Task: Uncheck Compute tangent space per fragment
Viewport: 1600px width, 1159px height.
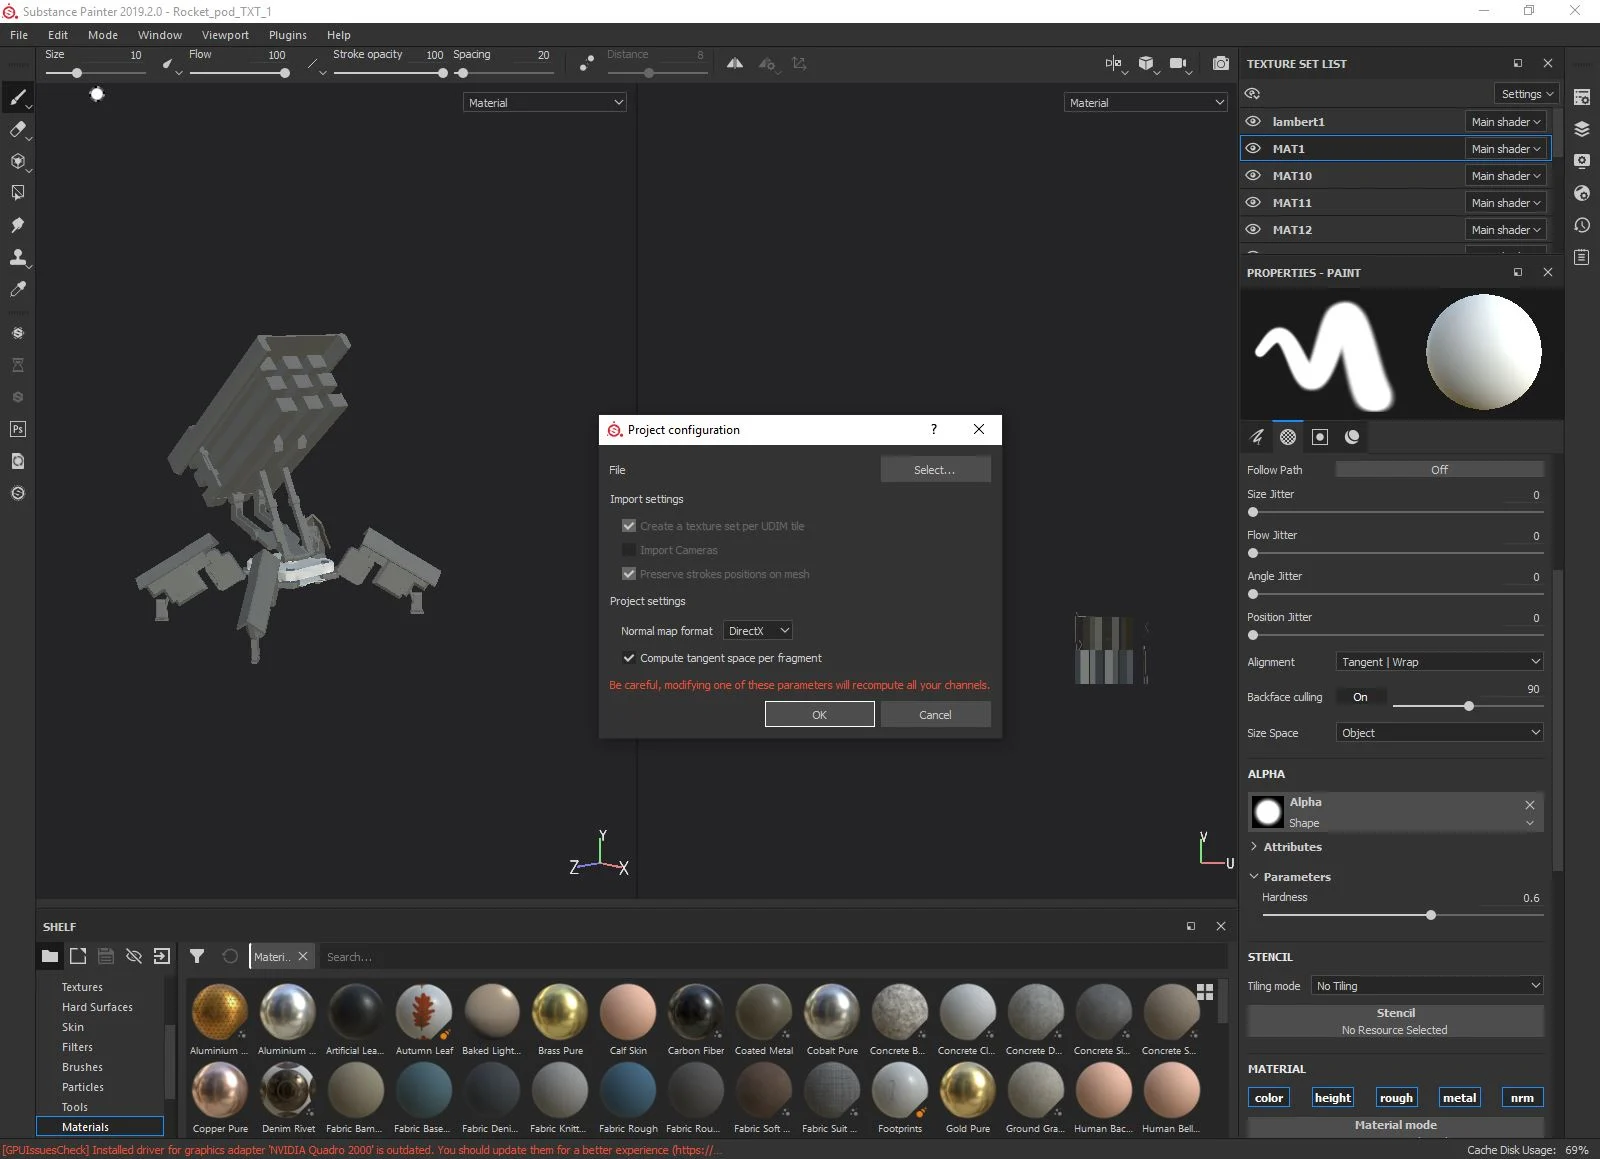Action: pos(629,658)
